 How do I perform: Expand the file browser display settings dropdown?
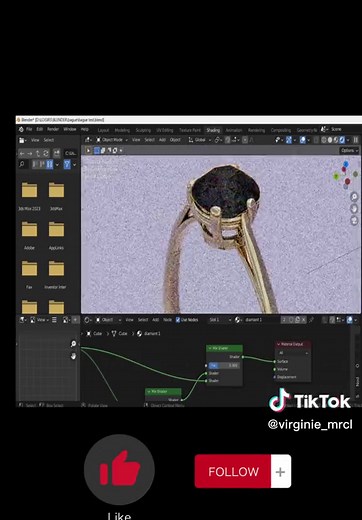(x=57, y=164)
